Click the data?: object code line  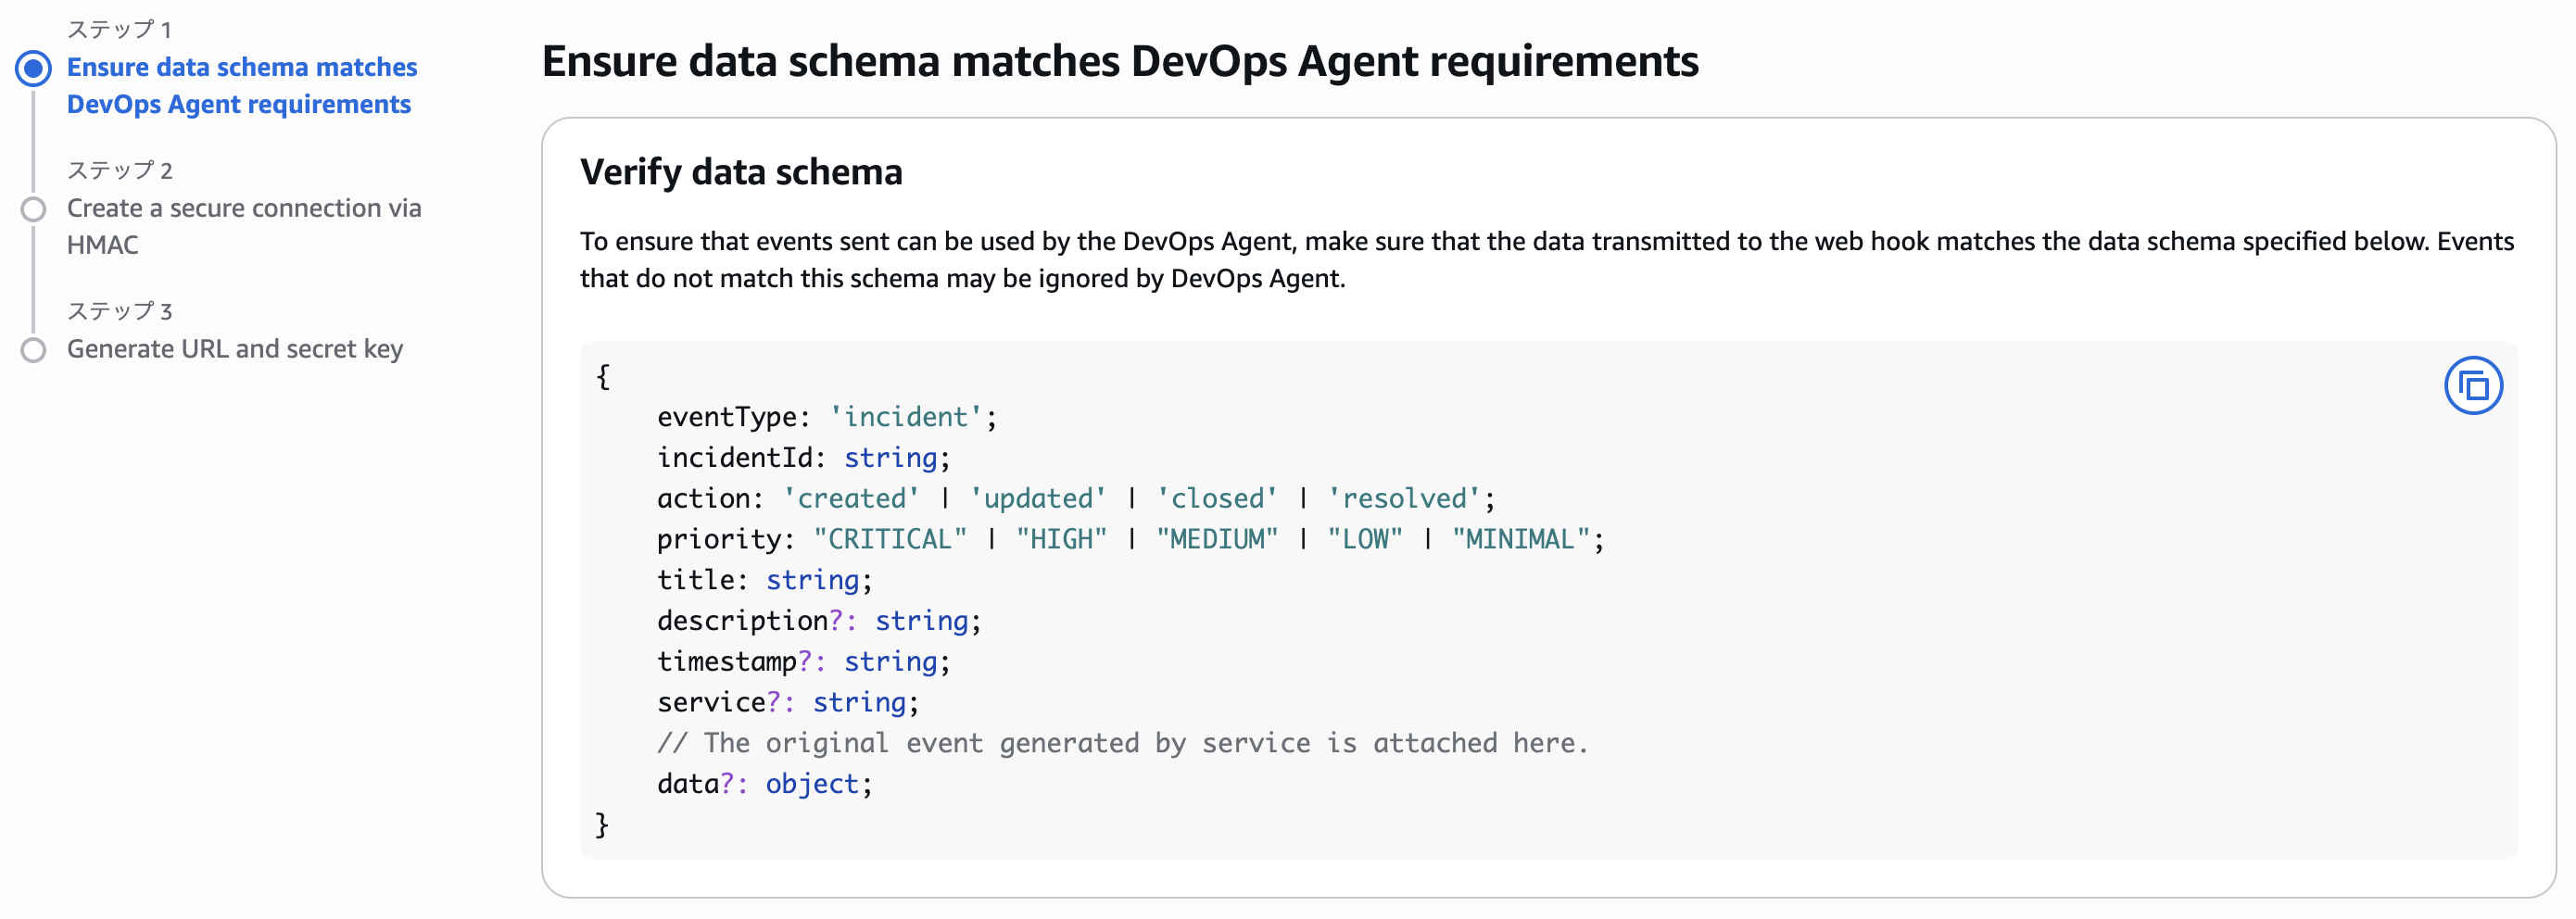[764, 785]
